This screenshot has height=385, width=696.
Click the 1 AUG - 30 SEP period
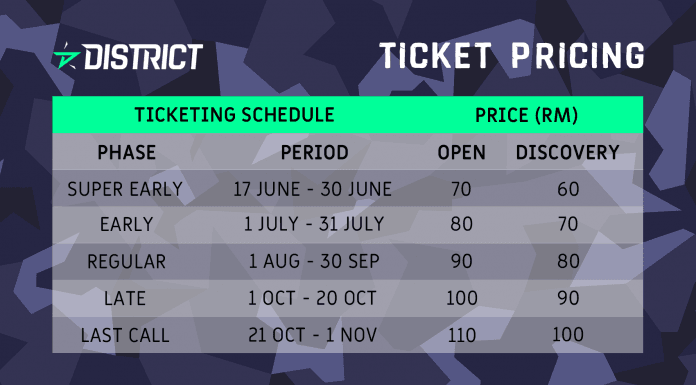point(314,261)
